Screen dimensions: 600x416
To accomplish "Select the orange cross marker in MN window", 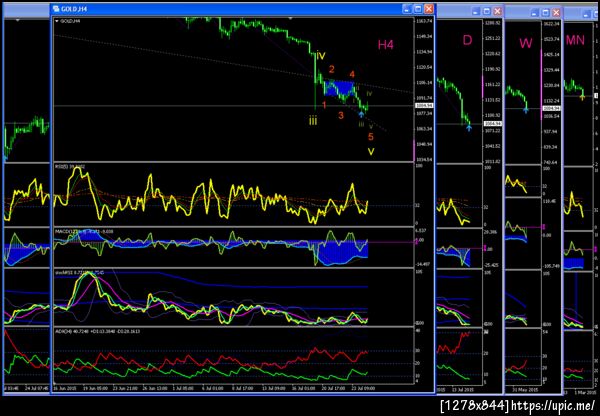I will click(582, 97).
